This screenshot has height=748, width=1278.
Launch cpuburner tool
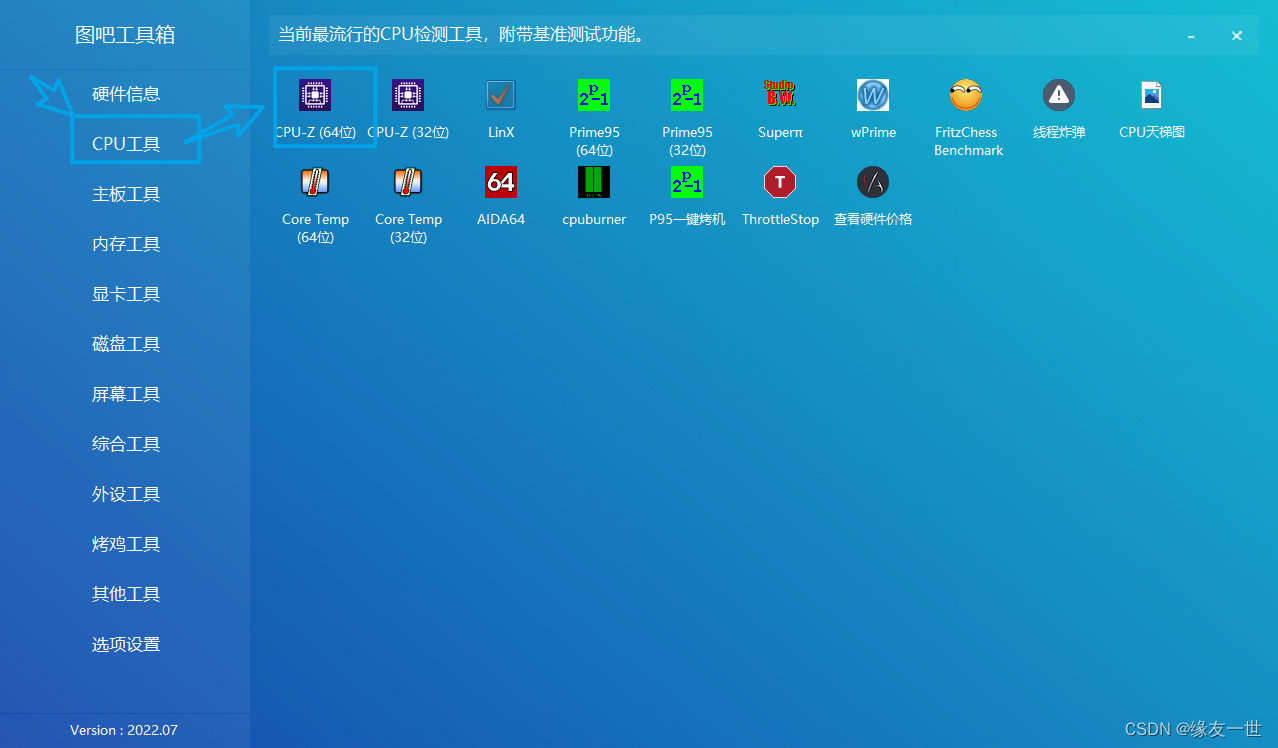click(x=594, y=197)
